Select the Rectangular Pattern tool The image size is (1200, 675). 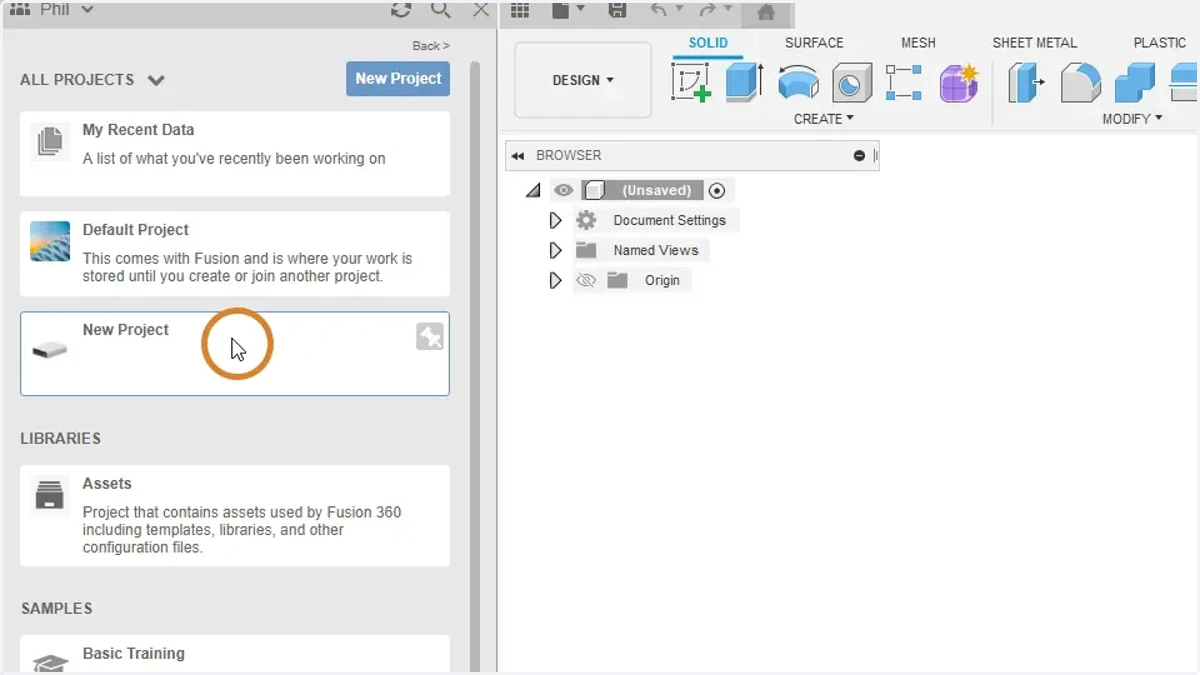coord(904,83)
